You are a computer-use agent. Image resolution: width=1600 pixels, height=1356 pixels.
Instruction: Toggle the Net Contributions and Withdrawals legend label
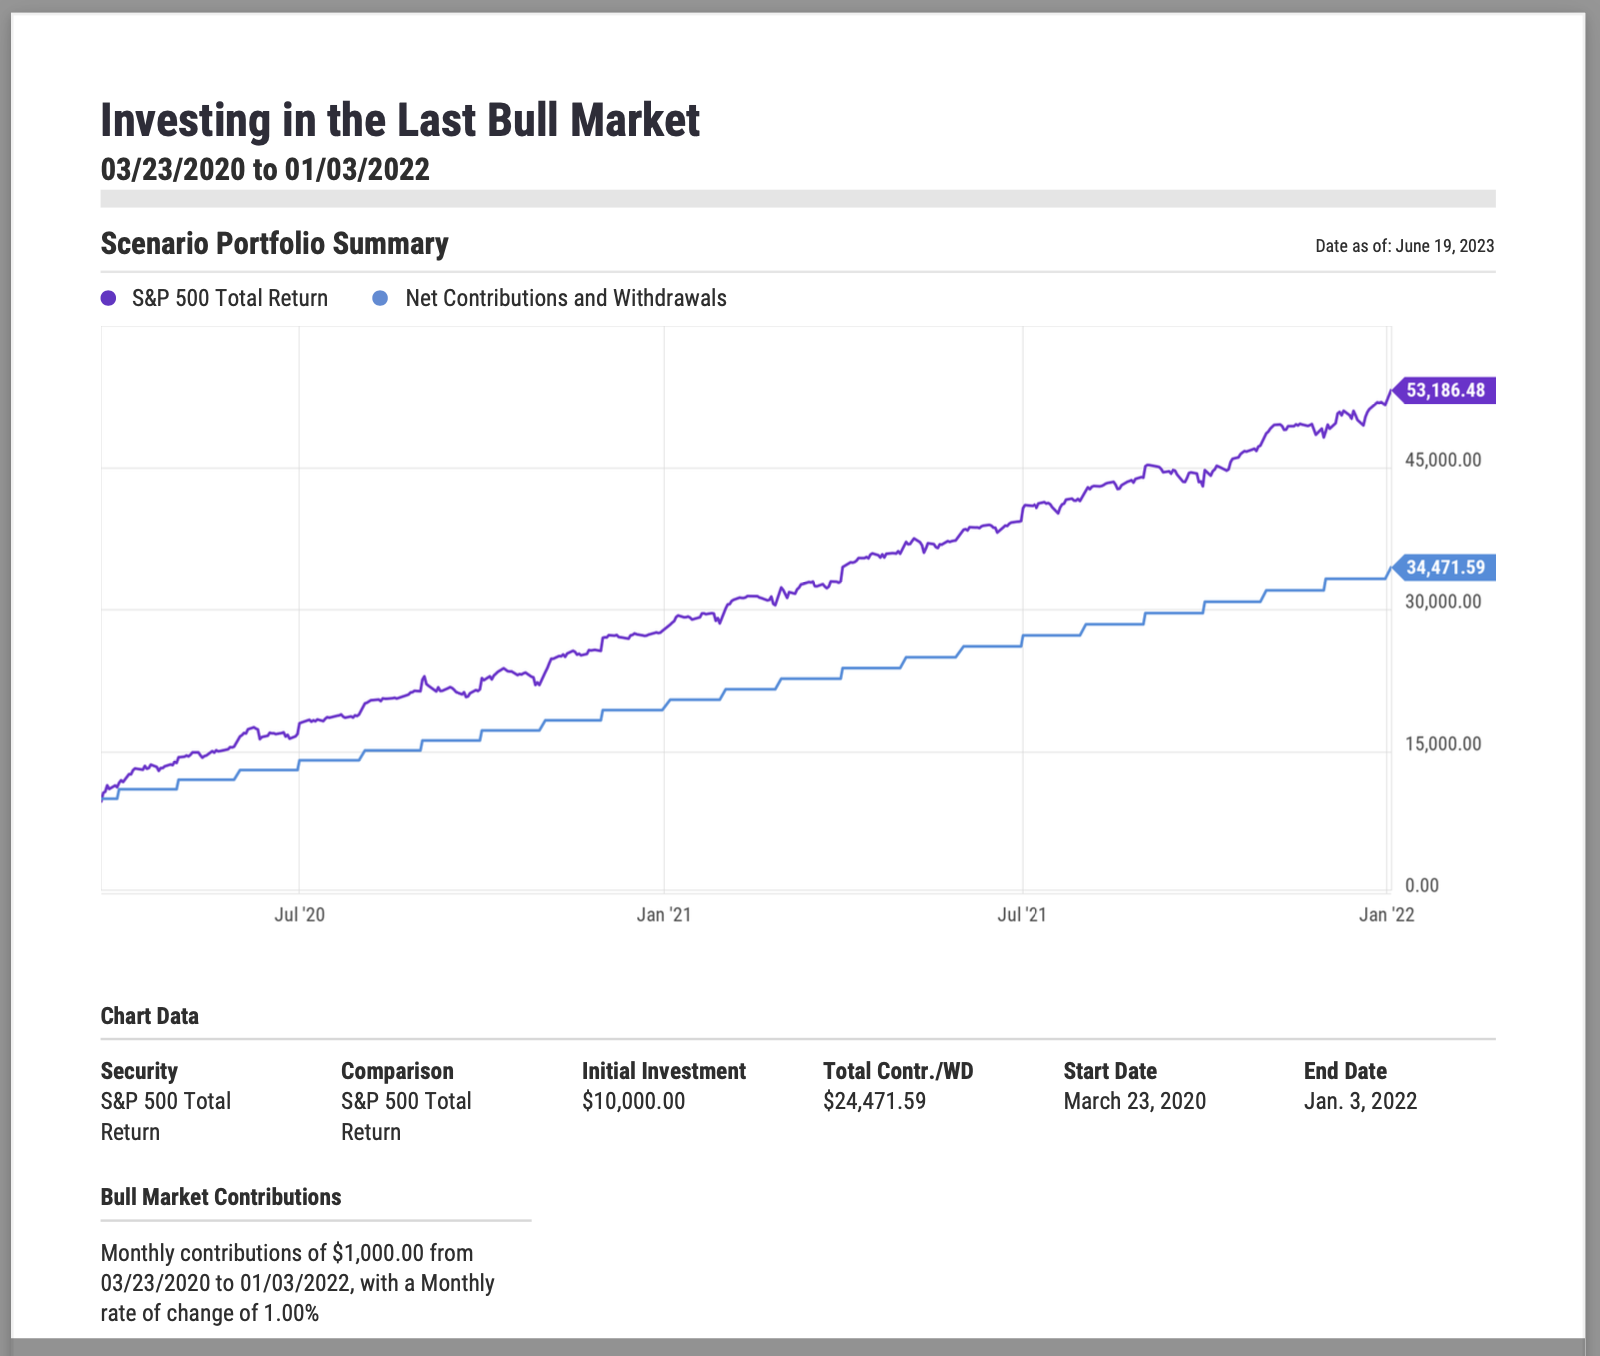click(x=565, y=298)
